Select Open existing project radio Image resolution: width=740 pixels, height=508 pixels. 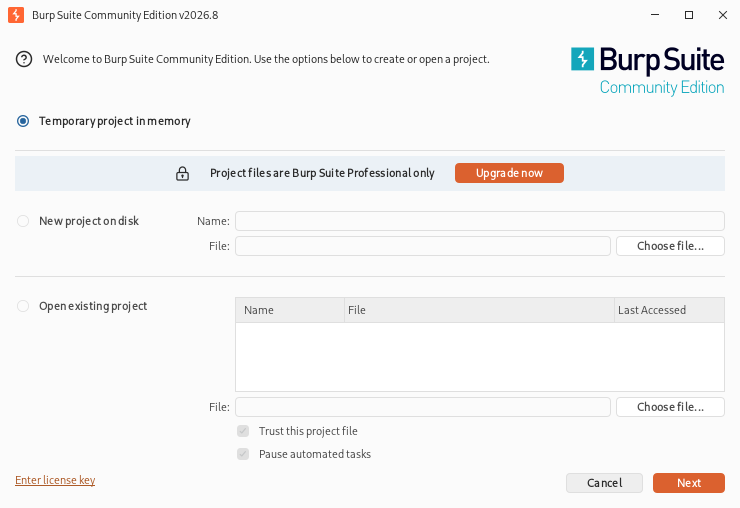click(x=23, y=306)
